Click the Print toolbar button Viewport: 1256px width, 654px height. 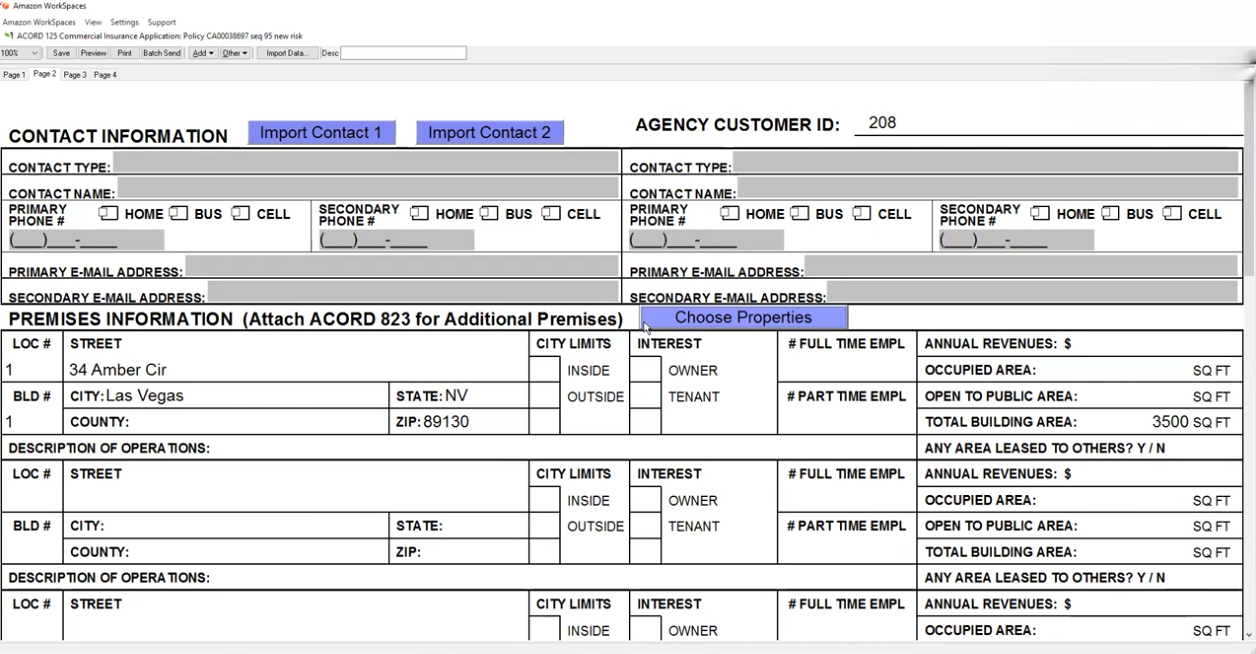(x=124, y=53)
